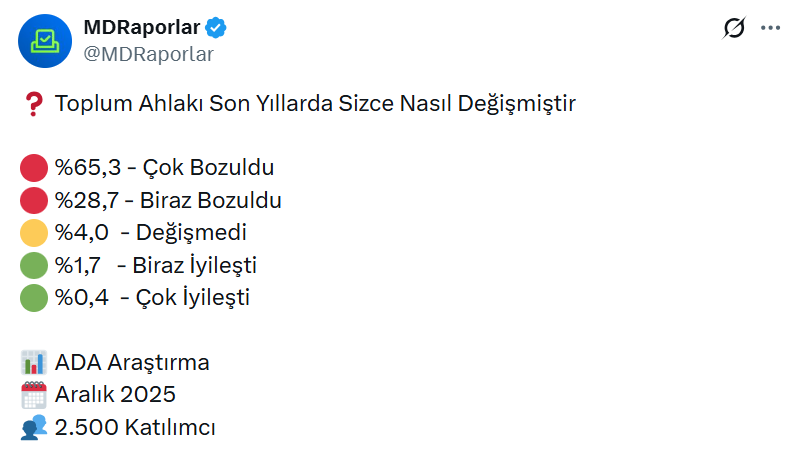The height and width of the screenshot is (460, 795).
Task: Click the "%65,3 - Çok Bozuldu" line
Action: (x=164, y=168)
